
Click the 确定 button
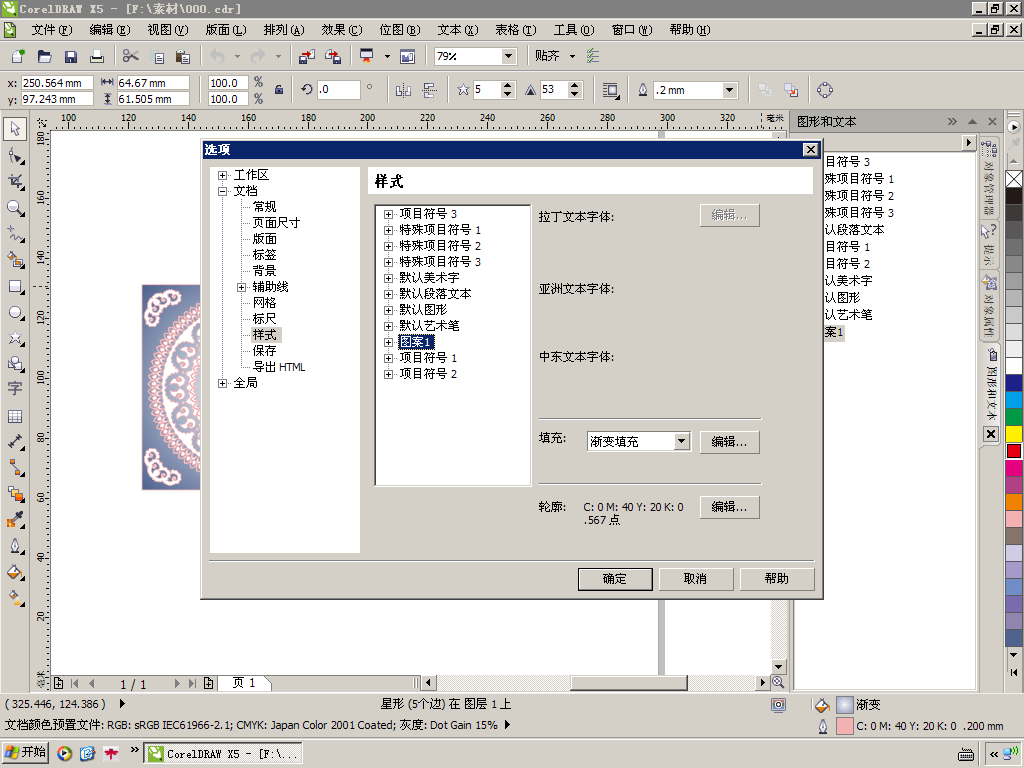615,579
